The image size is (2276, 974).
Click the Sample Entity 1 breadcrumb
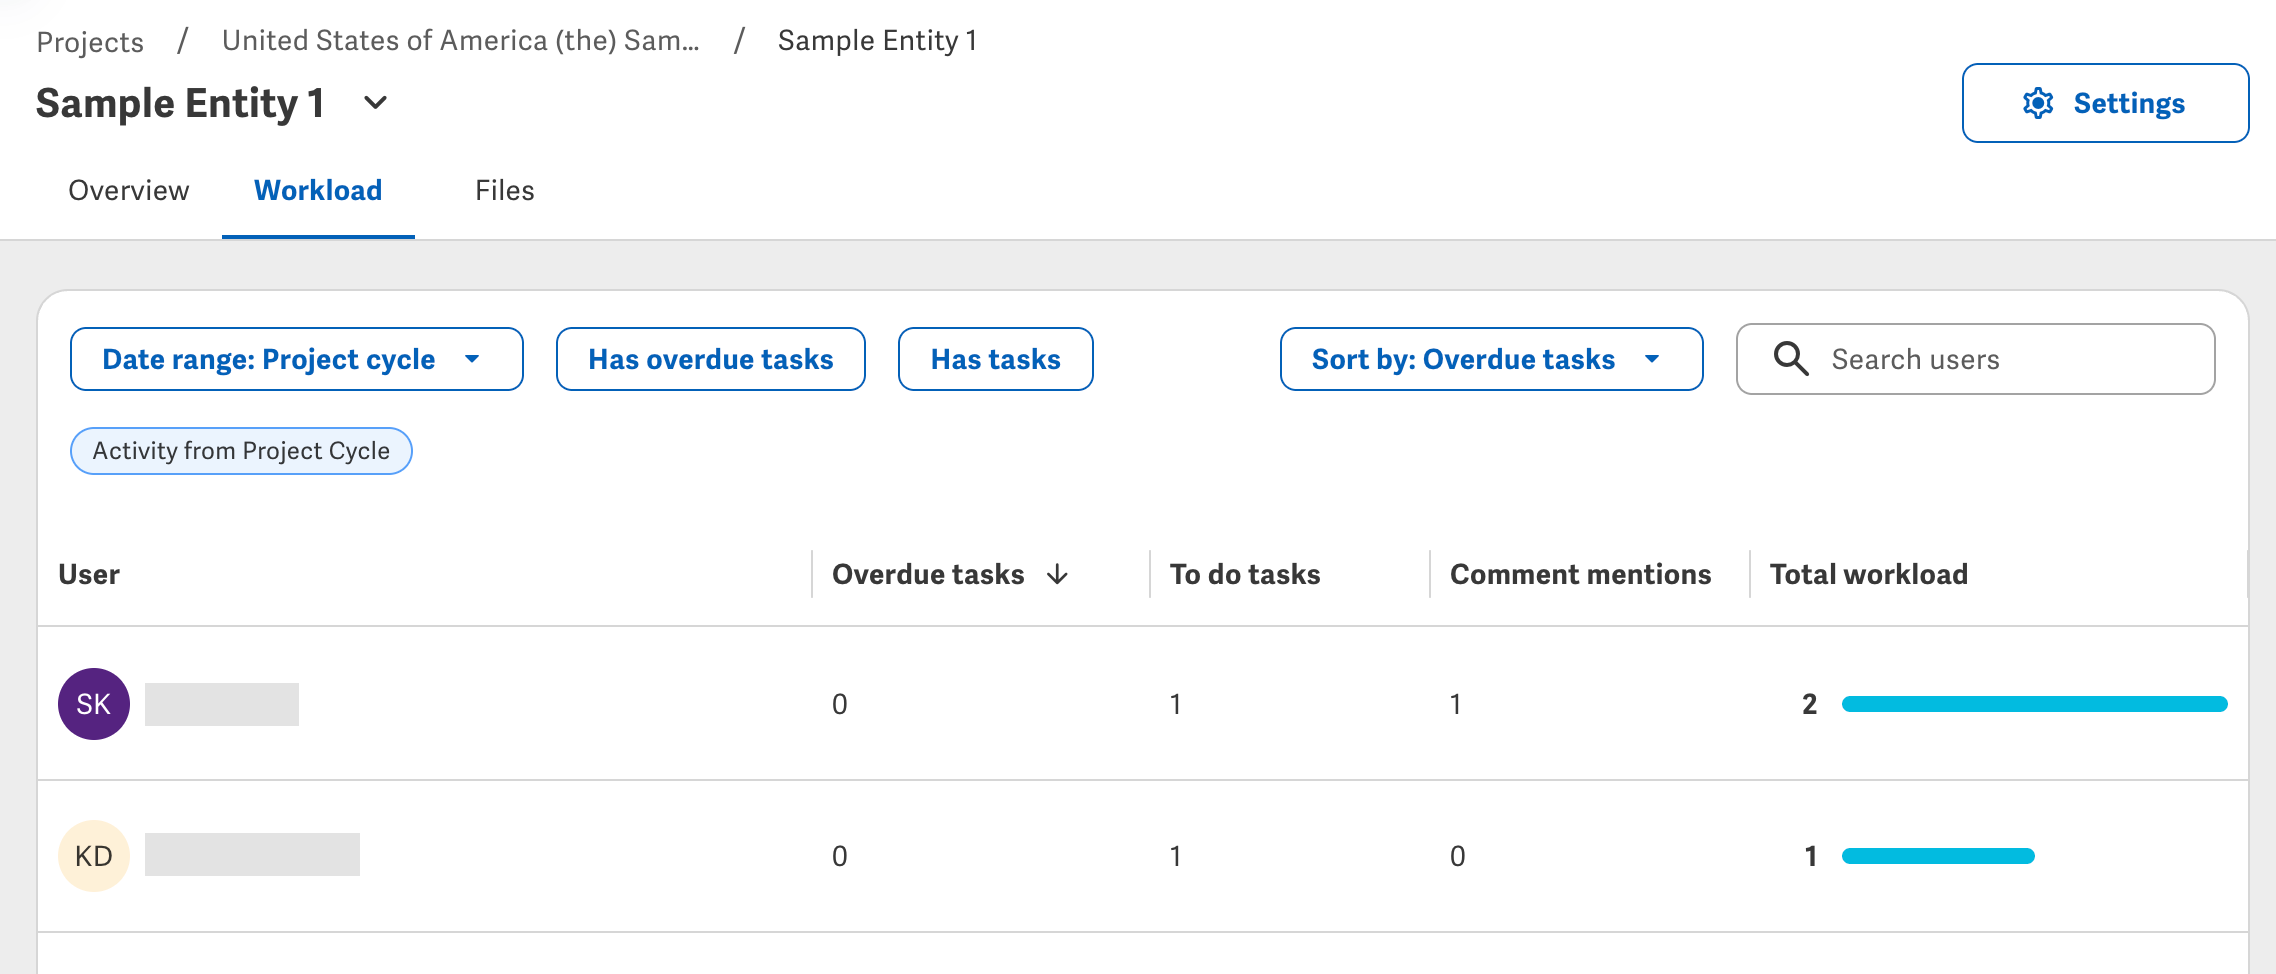click(x=877, y=40)
